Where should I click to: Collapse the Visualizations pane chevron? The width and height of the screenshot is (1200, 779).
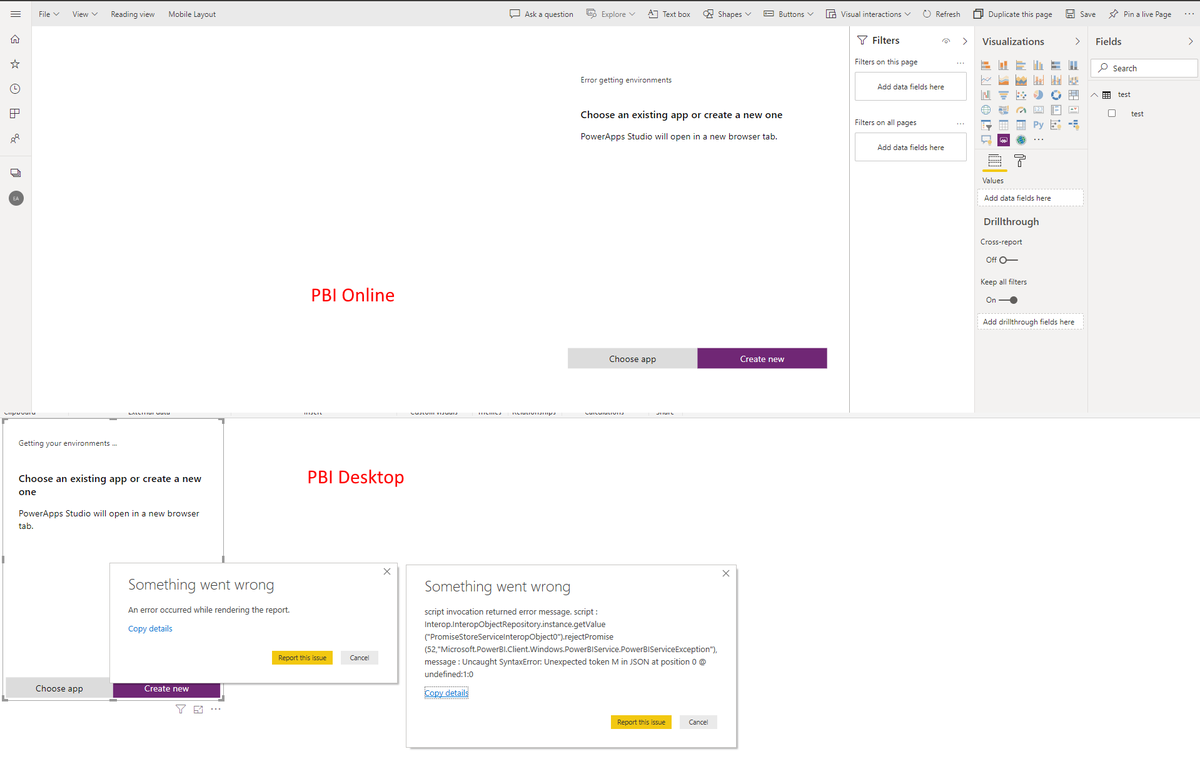[x=1077, y=41]
